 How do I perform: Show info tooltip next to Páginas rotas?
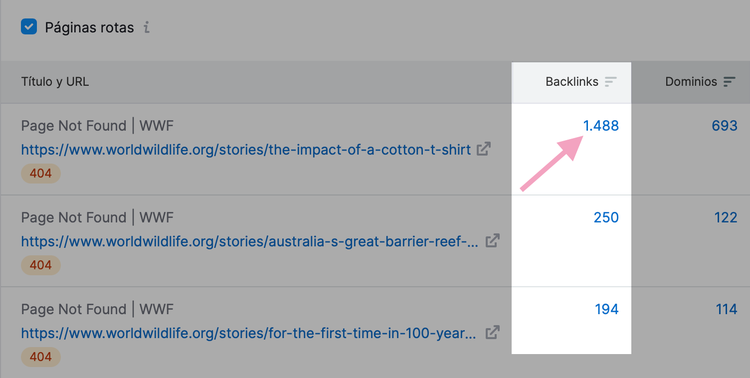point(146,27)
